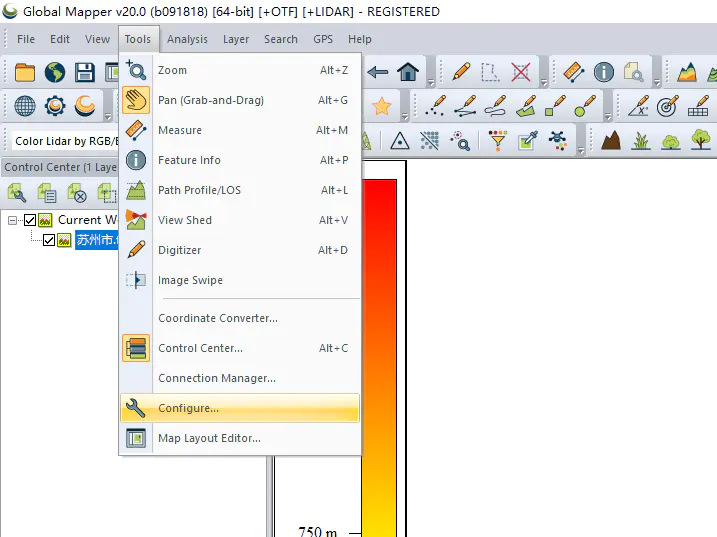Open Coordinate Converter dialog

coord(240,318)
